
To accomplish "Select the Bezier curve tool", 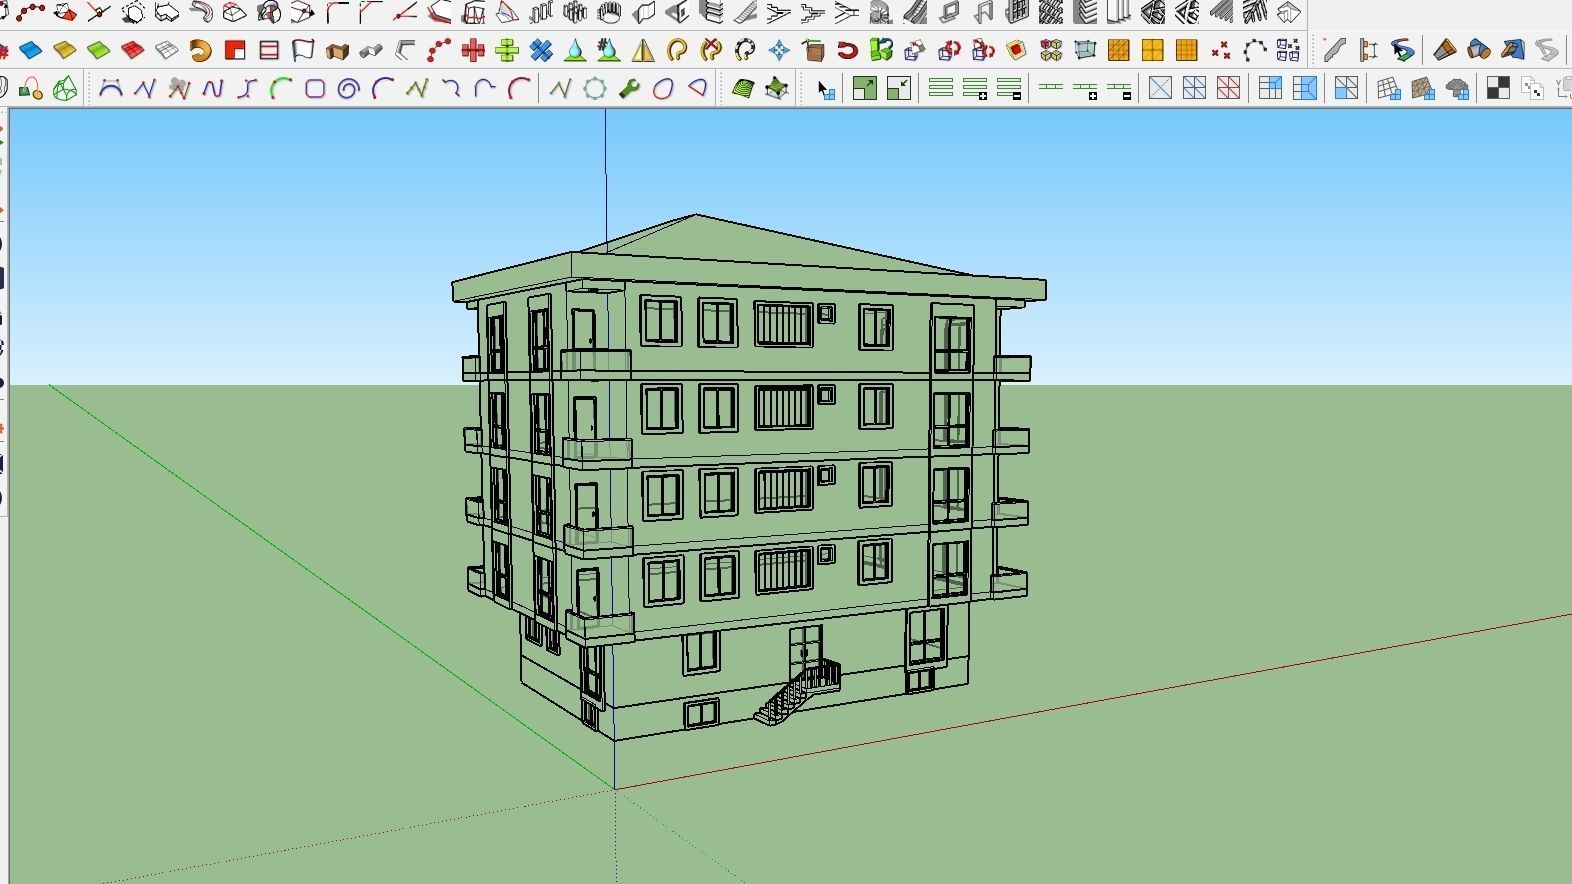I will click(x=111, y=89).
